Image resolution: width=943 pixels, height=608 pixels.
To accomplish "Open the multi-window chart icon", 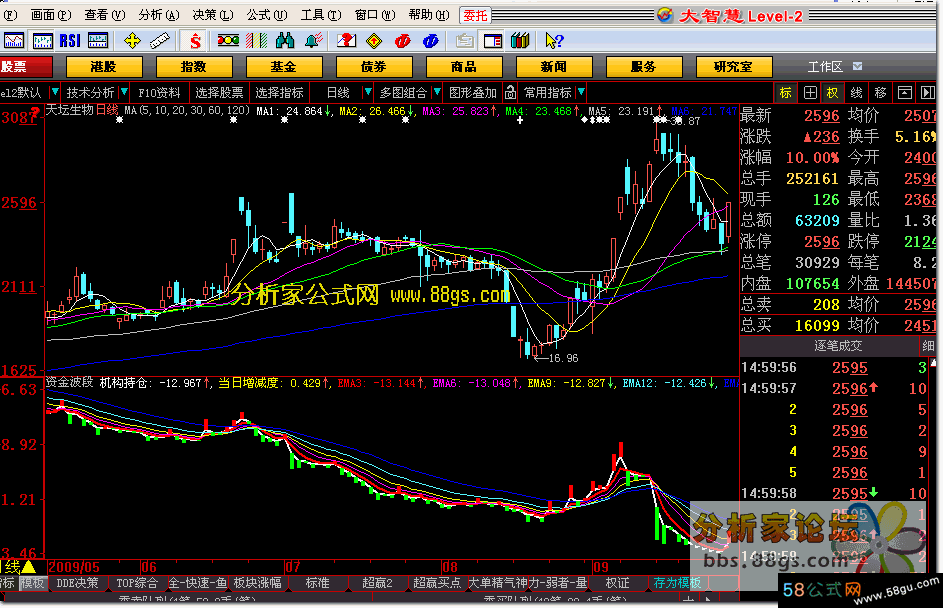I will [97, 40].
